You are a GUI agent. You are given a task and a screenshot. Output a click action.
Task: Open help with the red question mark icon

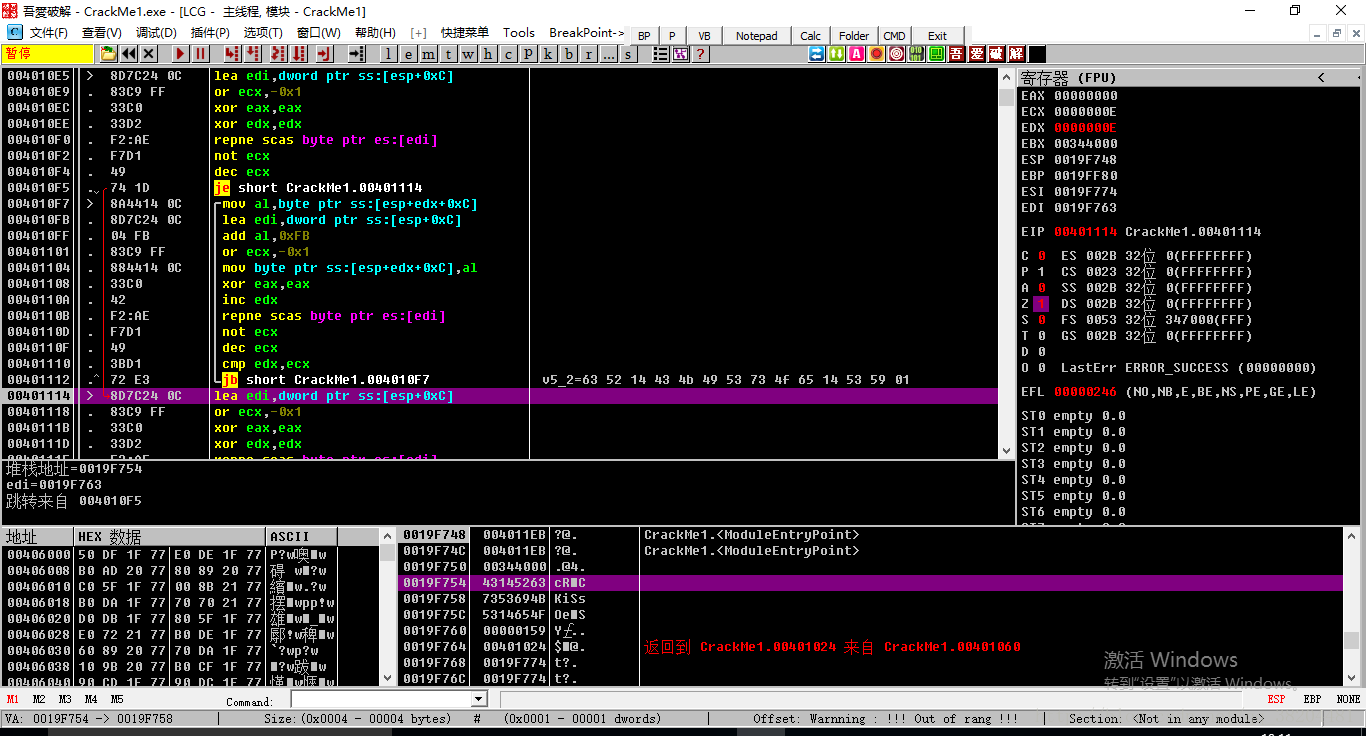(x=700, y=54)
